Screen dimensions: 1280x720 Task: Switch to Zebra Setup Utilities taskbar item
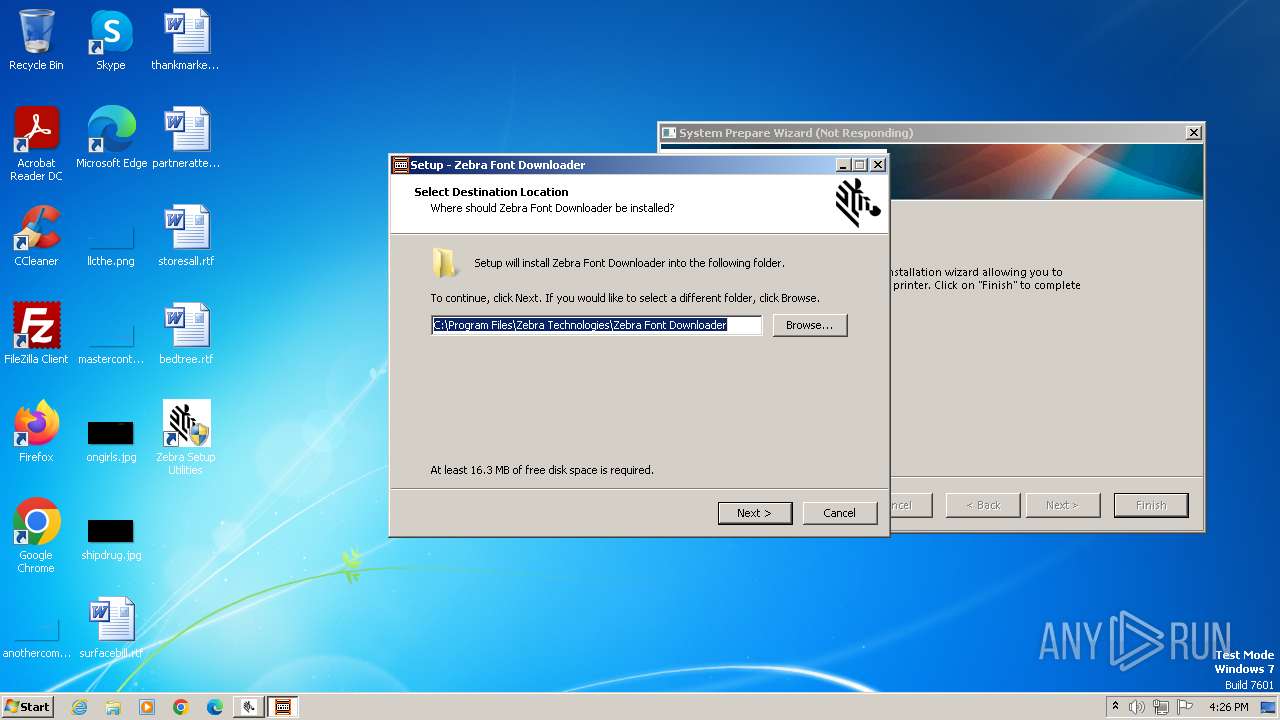click(249, 707)
